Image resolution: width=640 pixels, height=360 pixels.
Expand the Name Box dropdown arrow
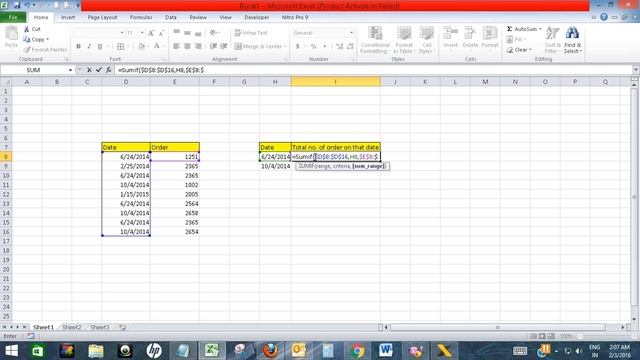point(70,70)
